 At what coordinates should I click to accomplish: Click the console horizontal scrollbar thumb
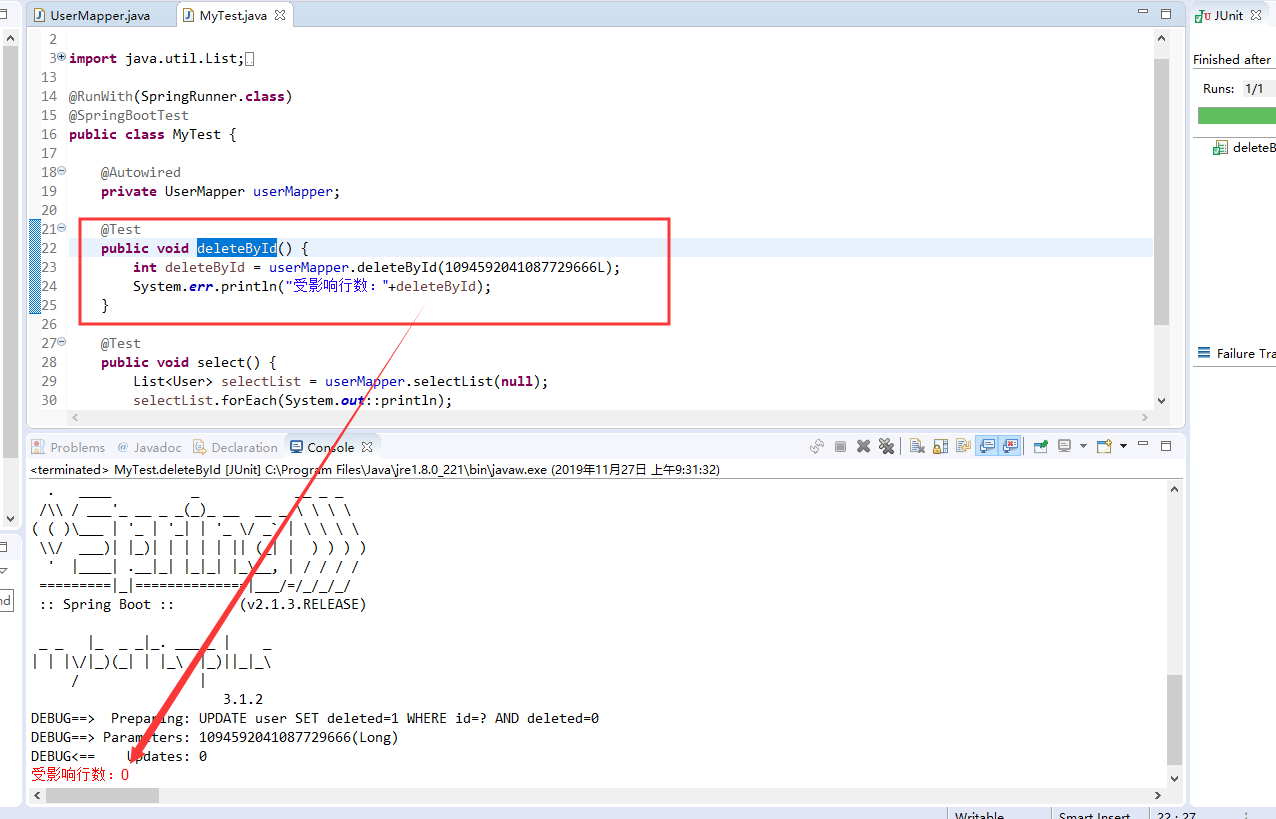tap(102, 796)
